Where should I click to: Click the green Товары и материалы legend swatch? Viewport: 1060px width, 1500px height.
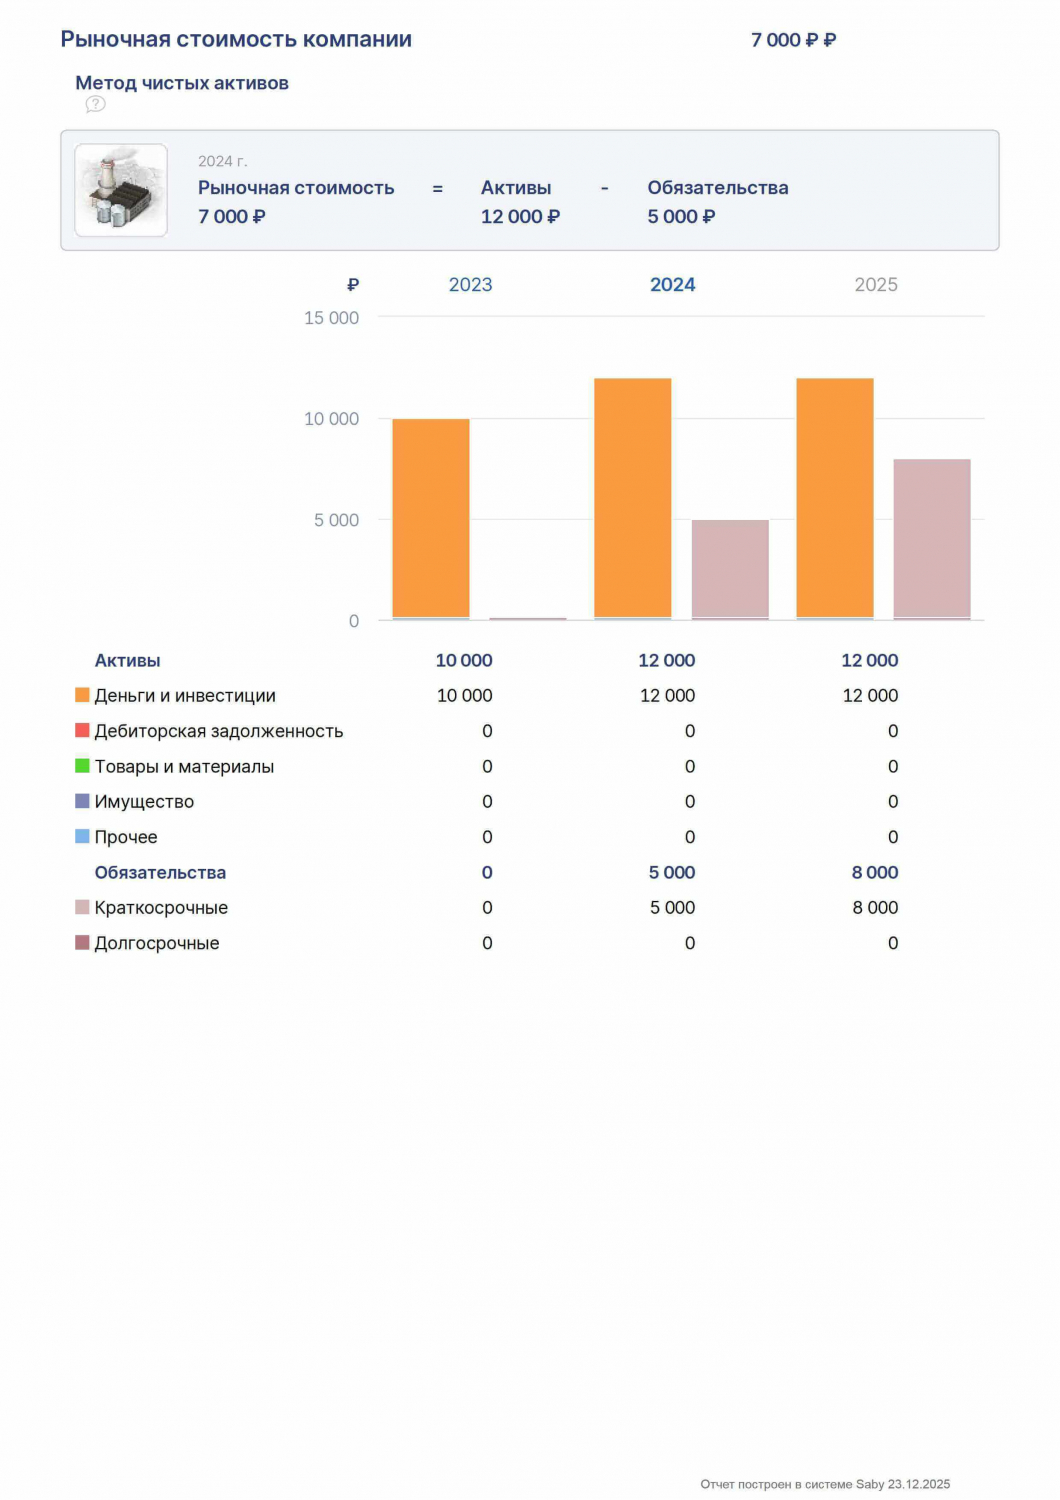tap(82, 766)
